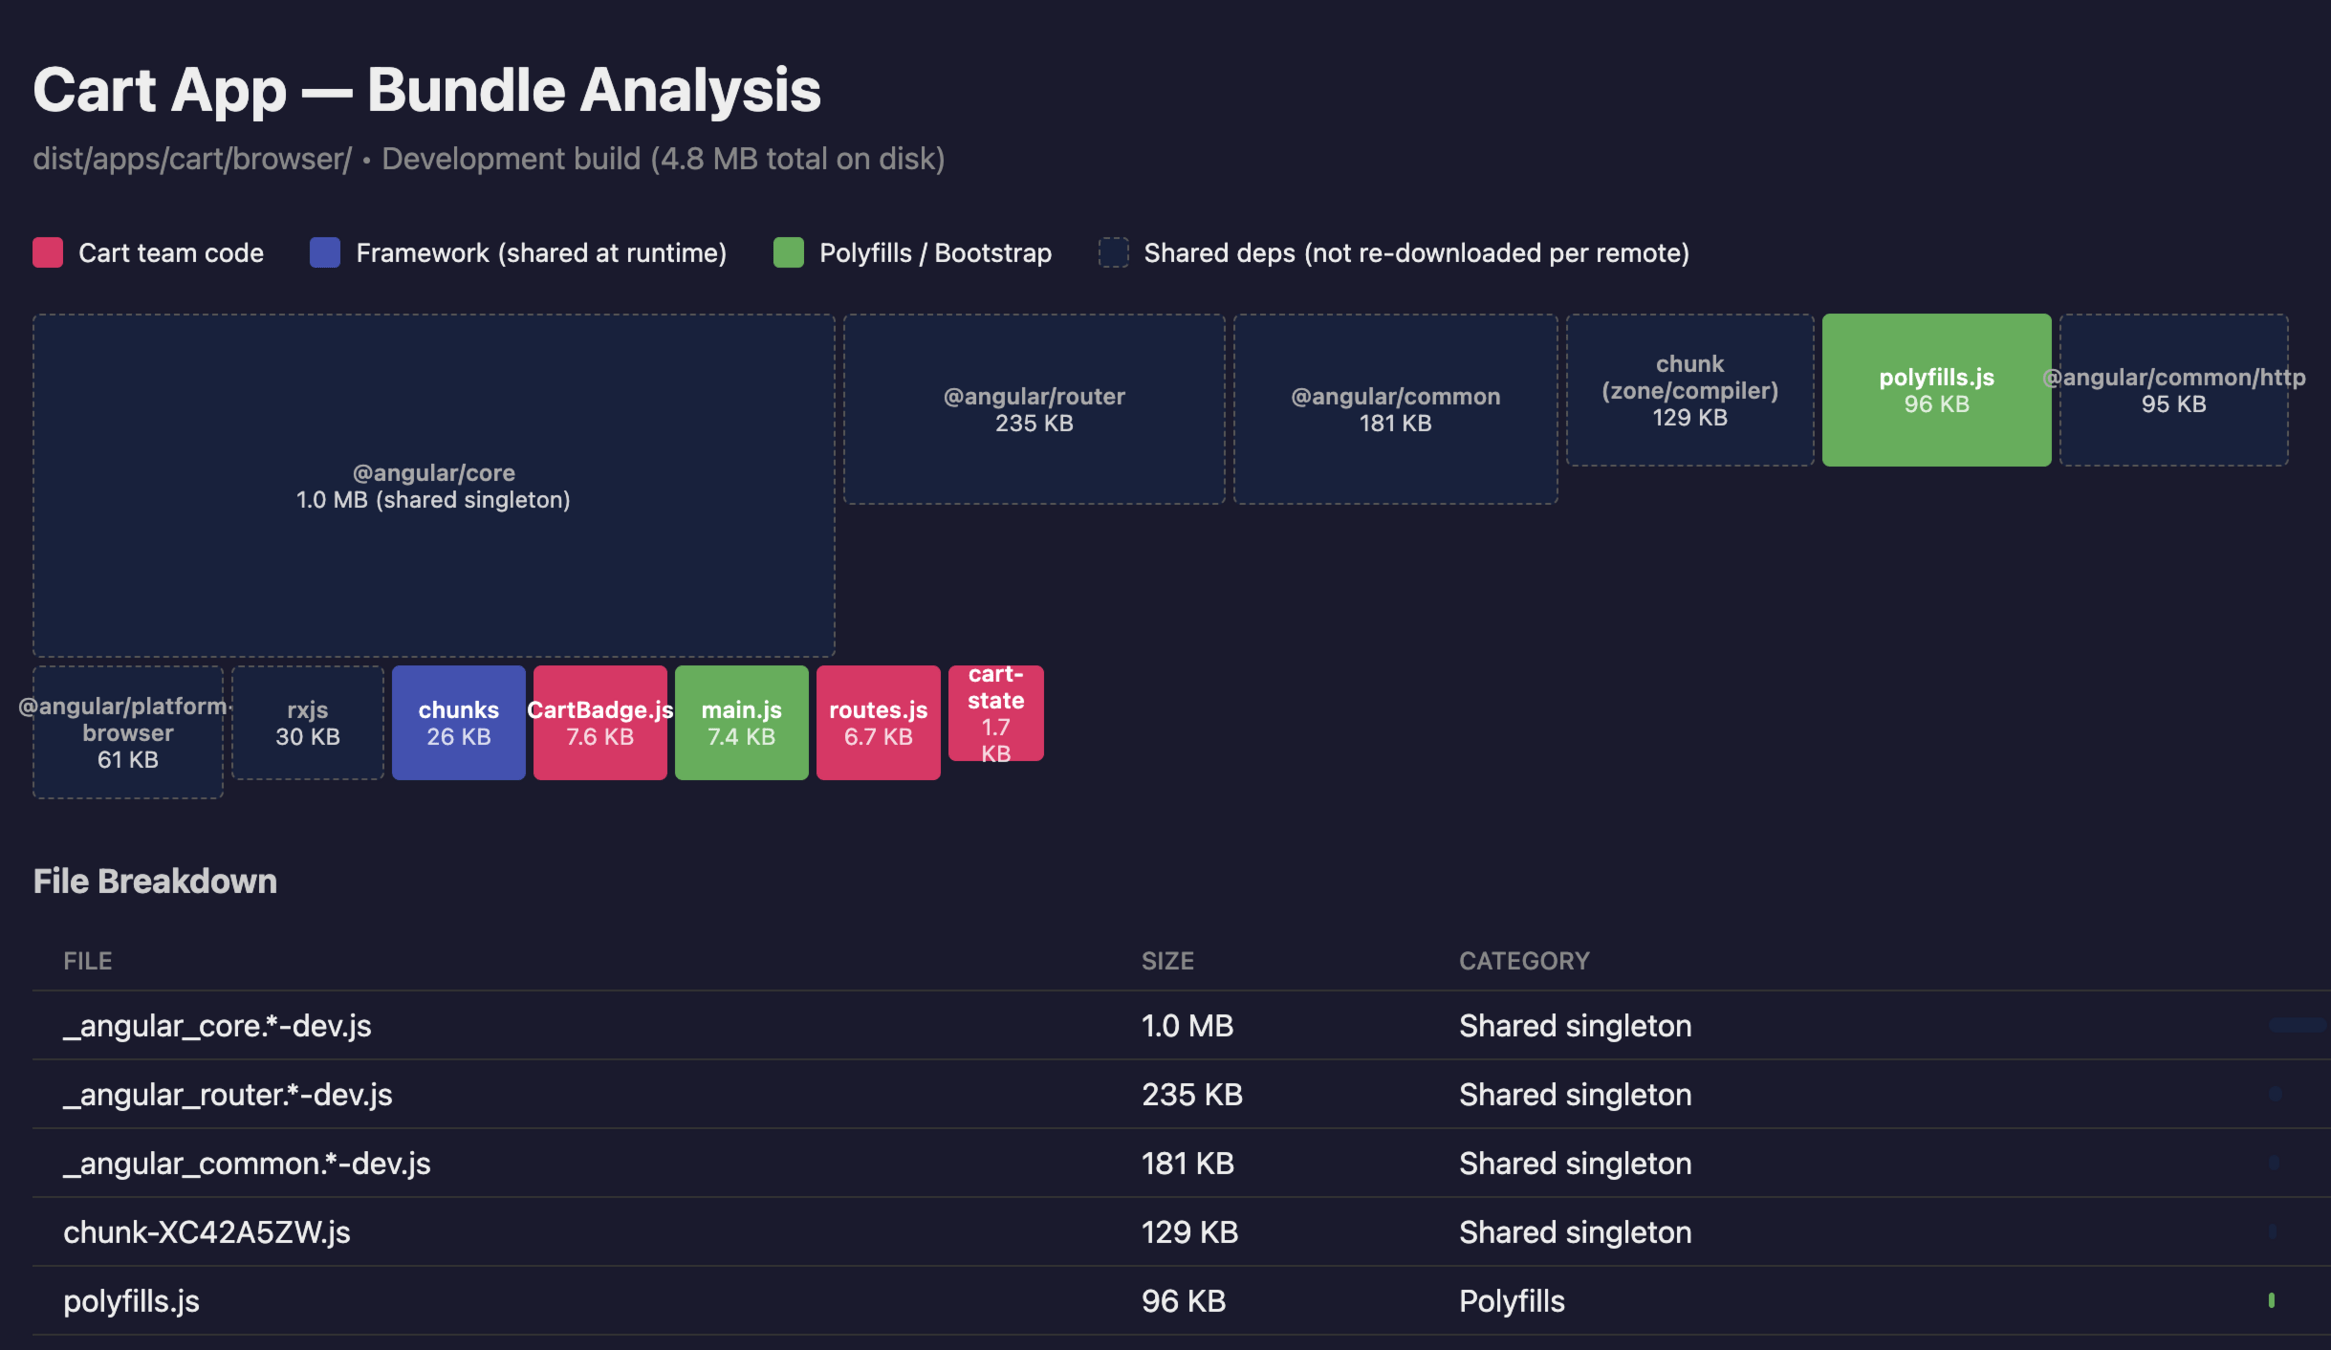Select the green main.js tile

[x=741, y=722]
